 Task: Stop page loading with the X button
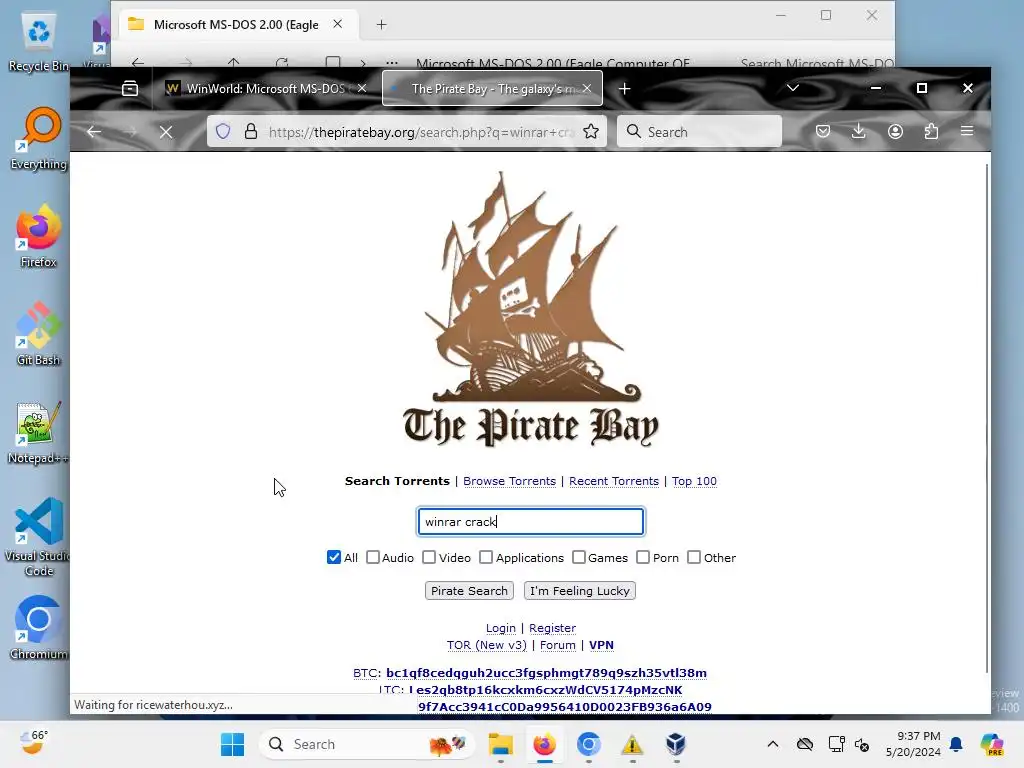pyautogui.click(x=166, y=132)
